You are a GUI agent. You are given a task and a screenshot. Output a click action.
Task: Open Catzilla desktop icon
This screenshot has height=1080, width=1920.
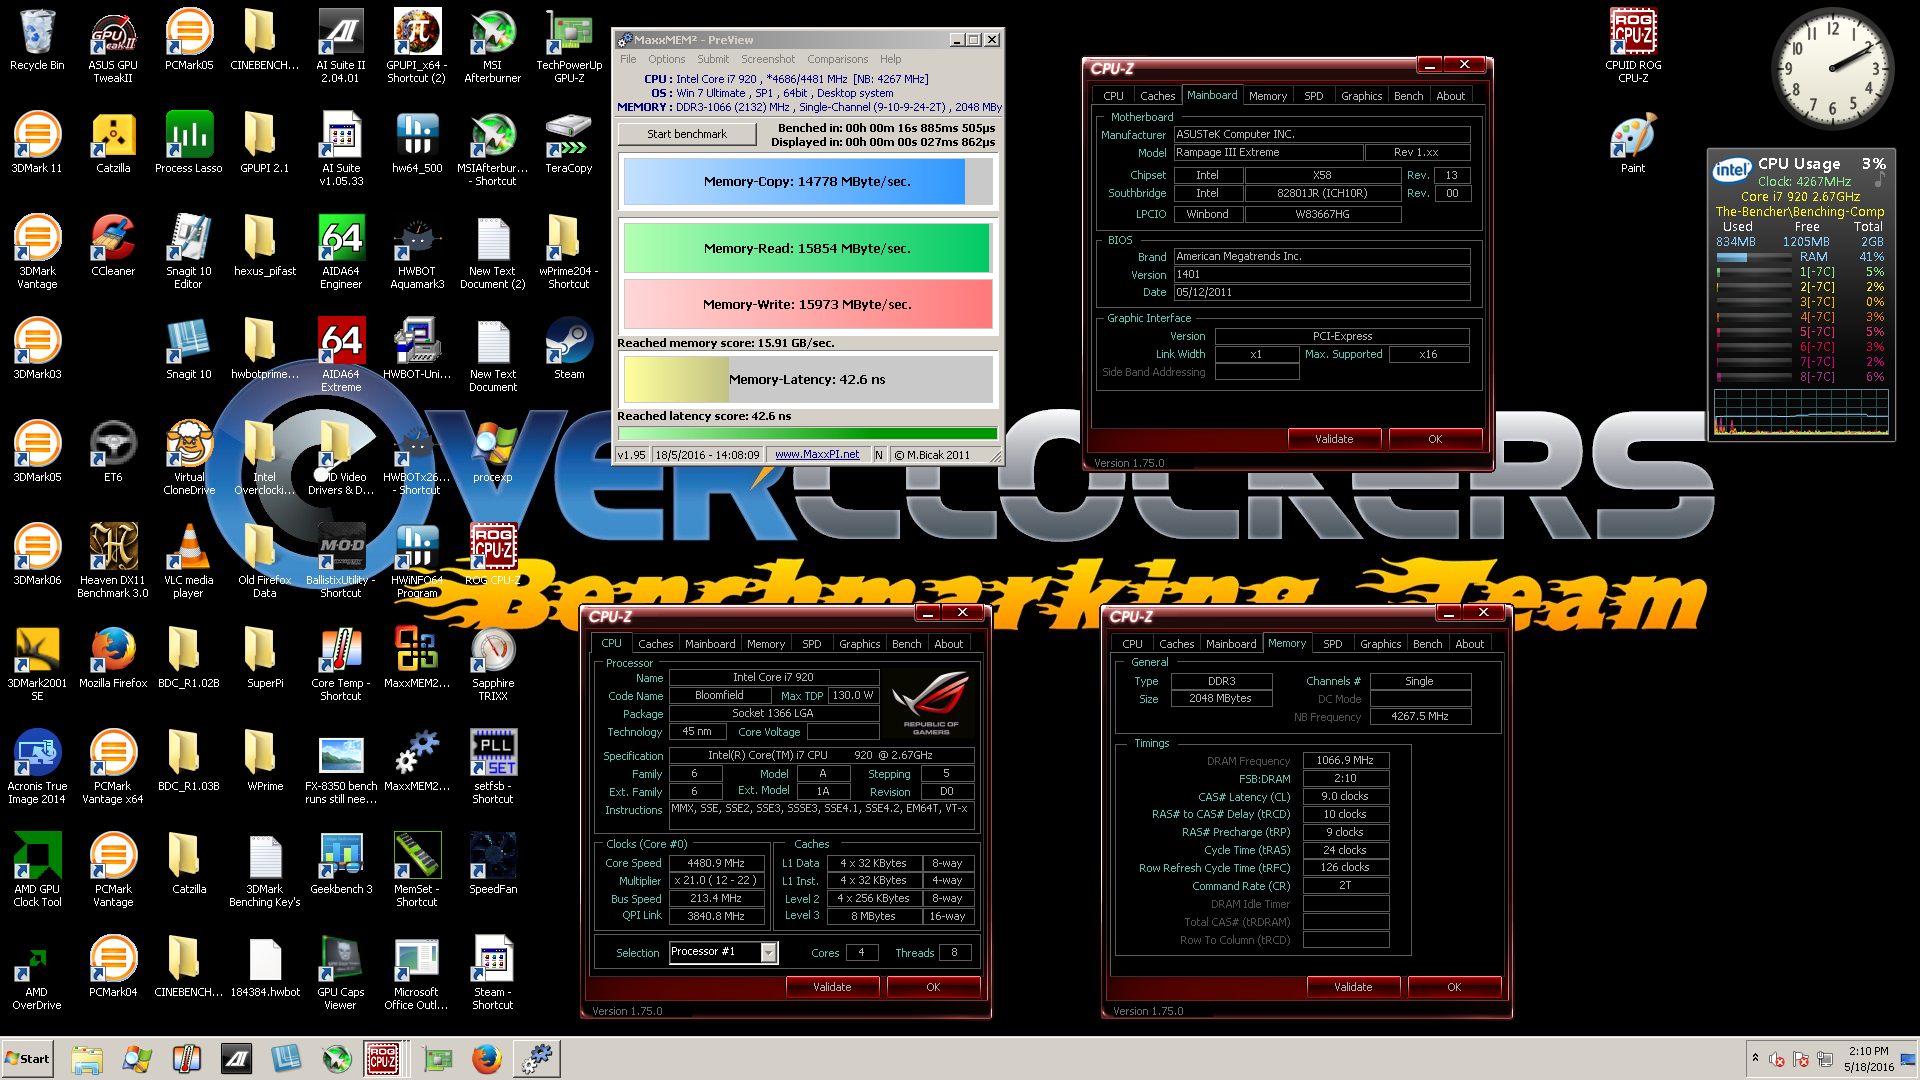pyautogui.click(x=113, y=143)
